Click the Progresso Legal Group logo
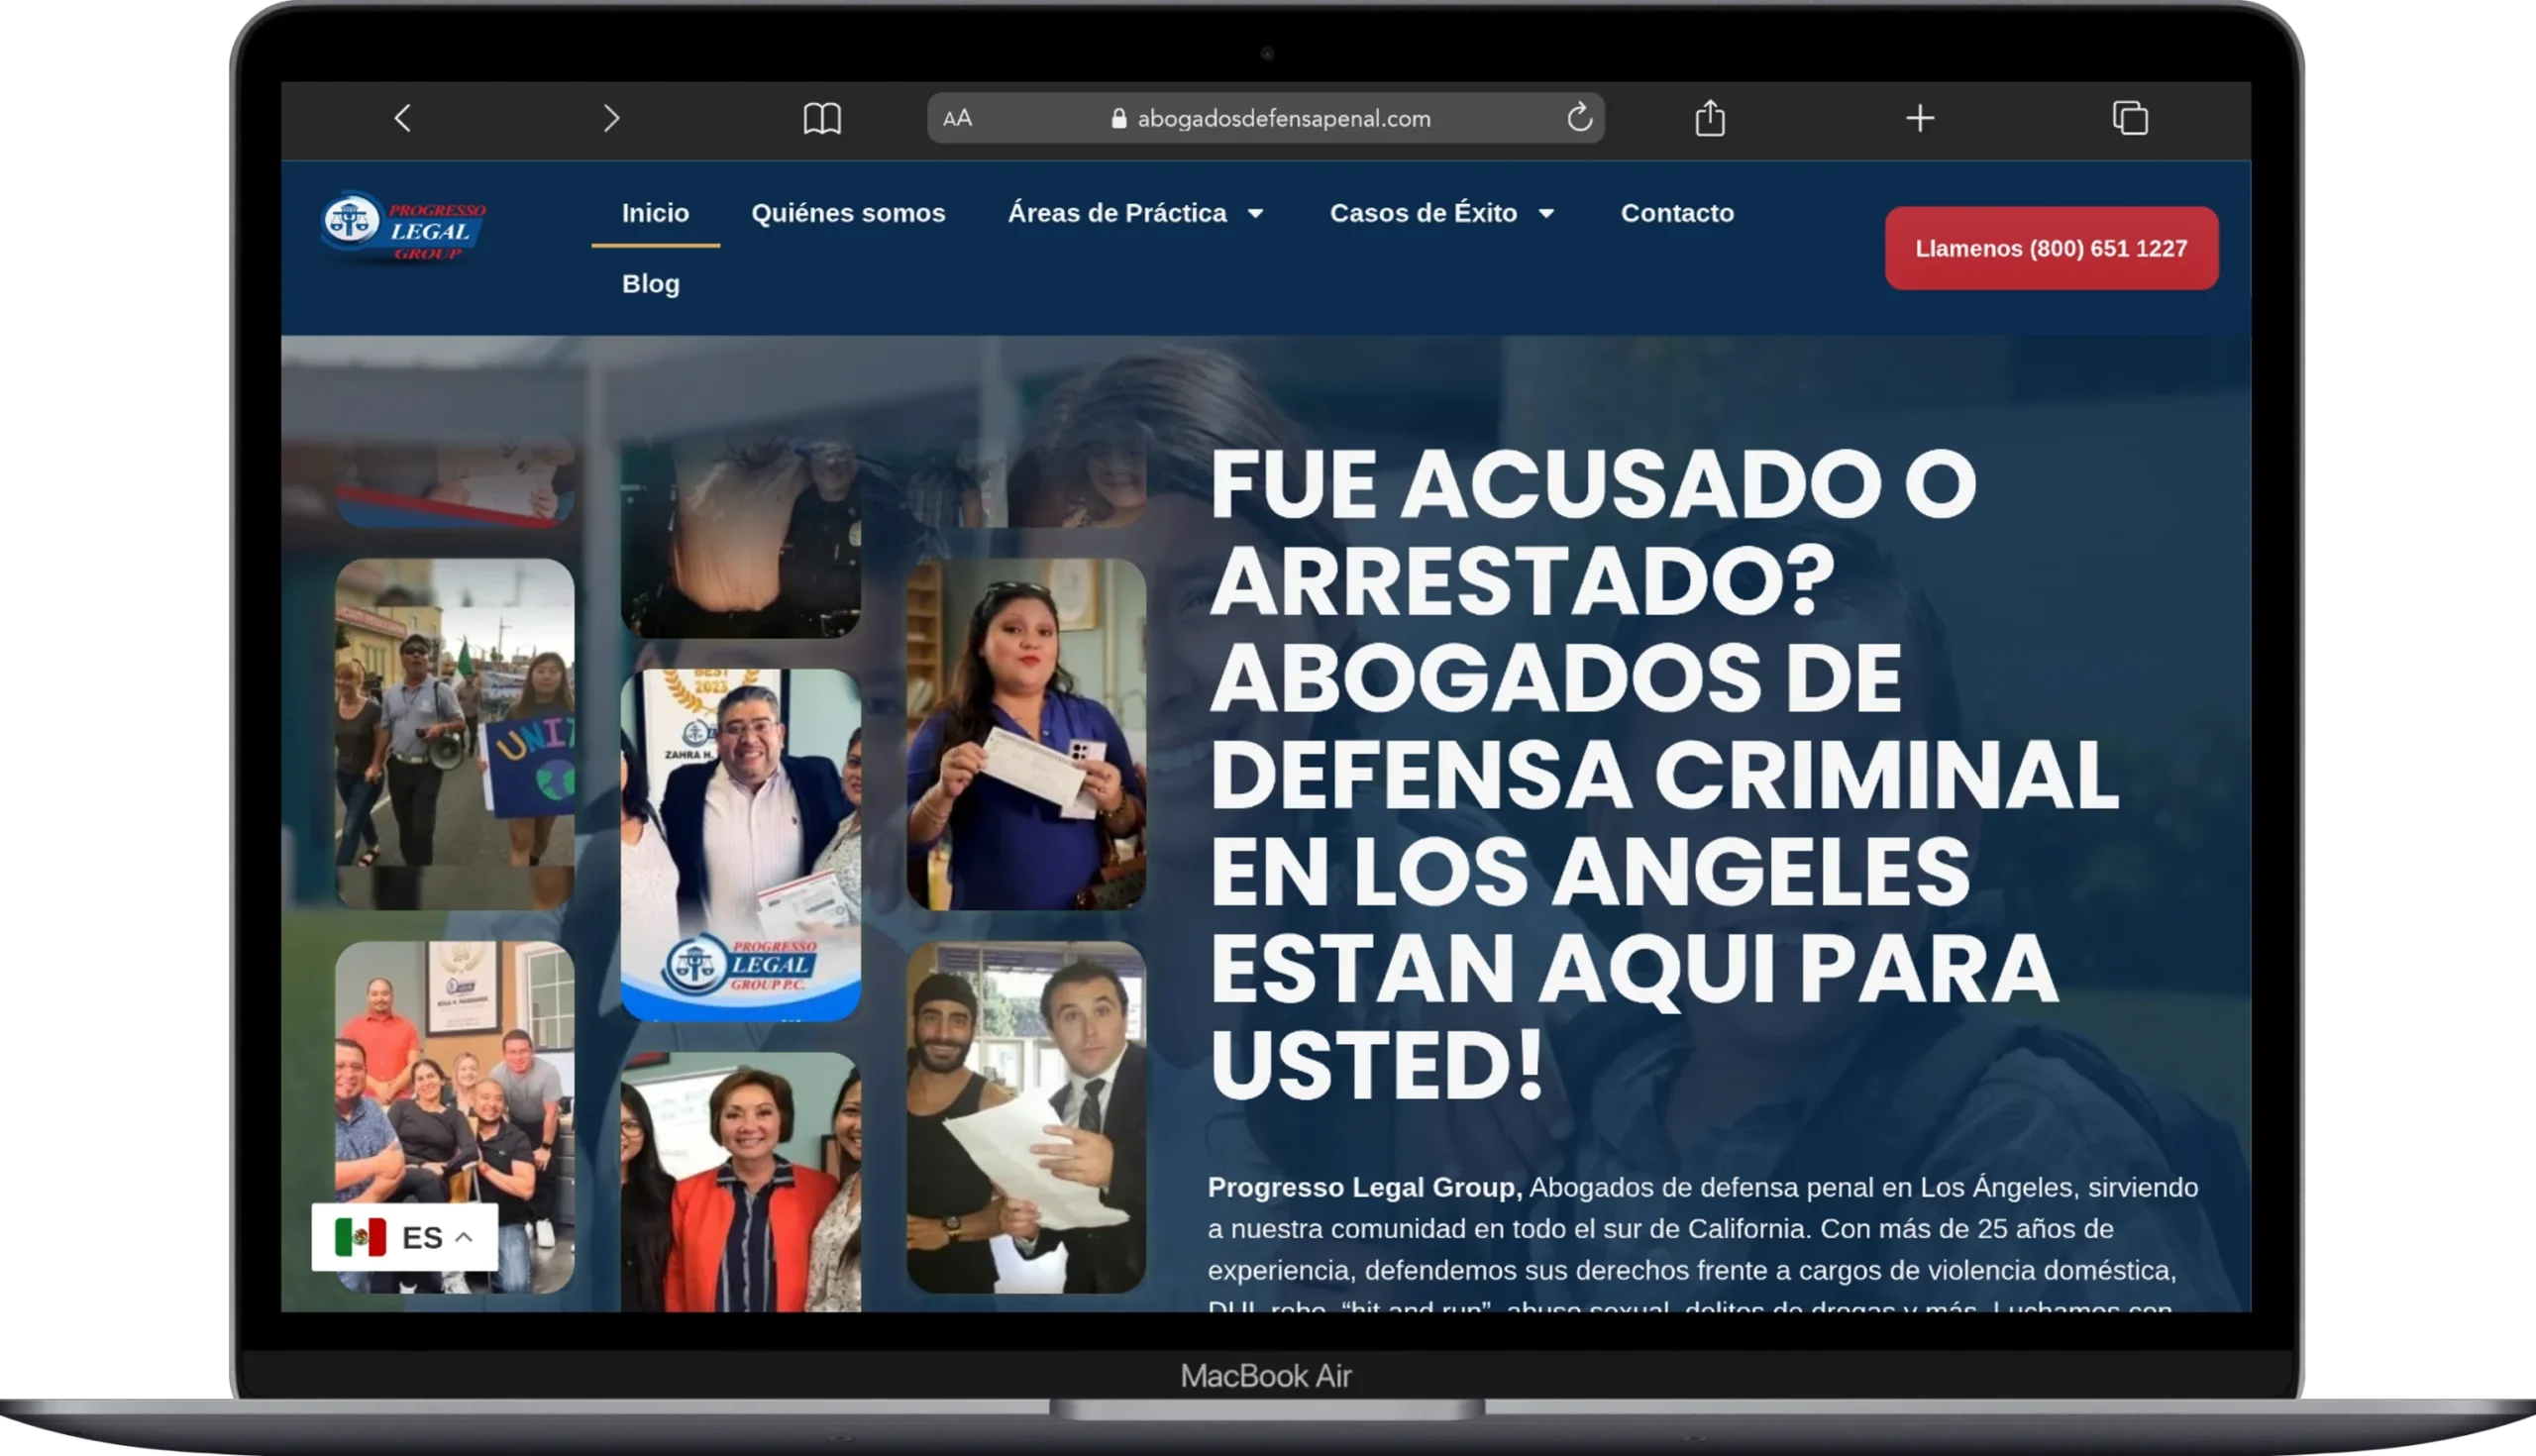The image size is (2536, 1456). [404, 228]
